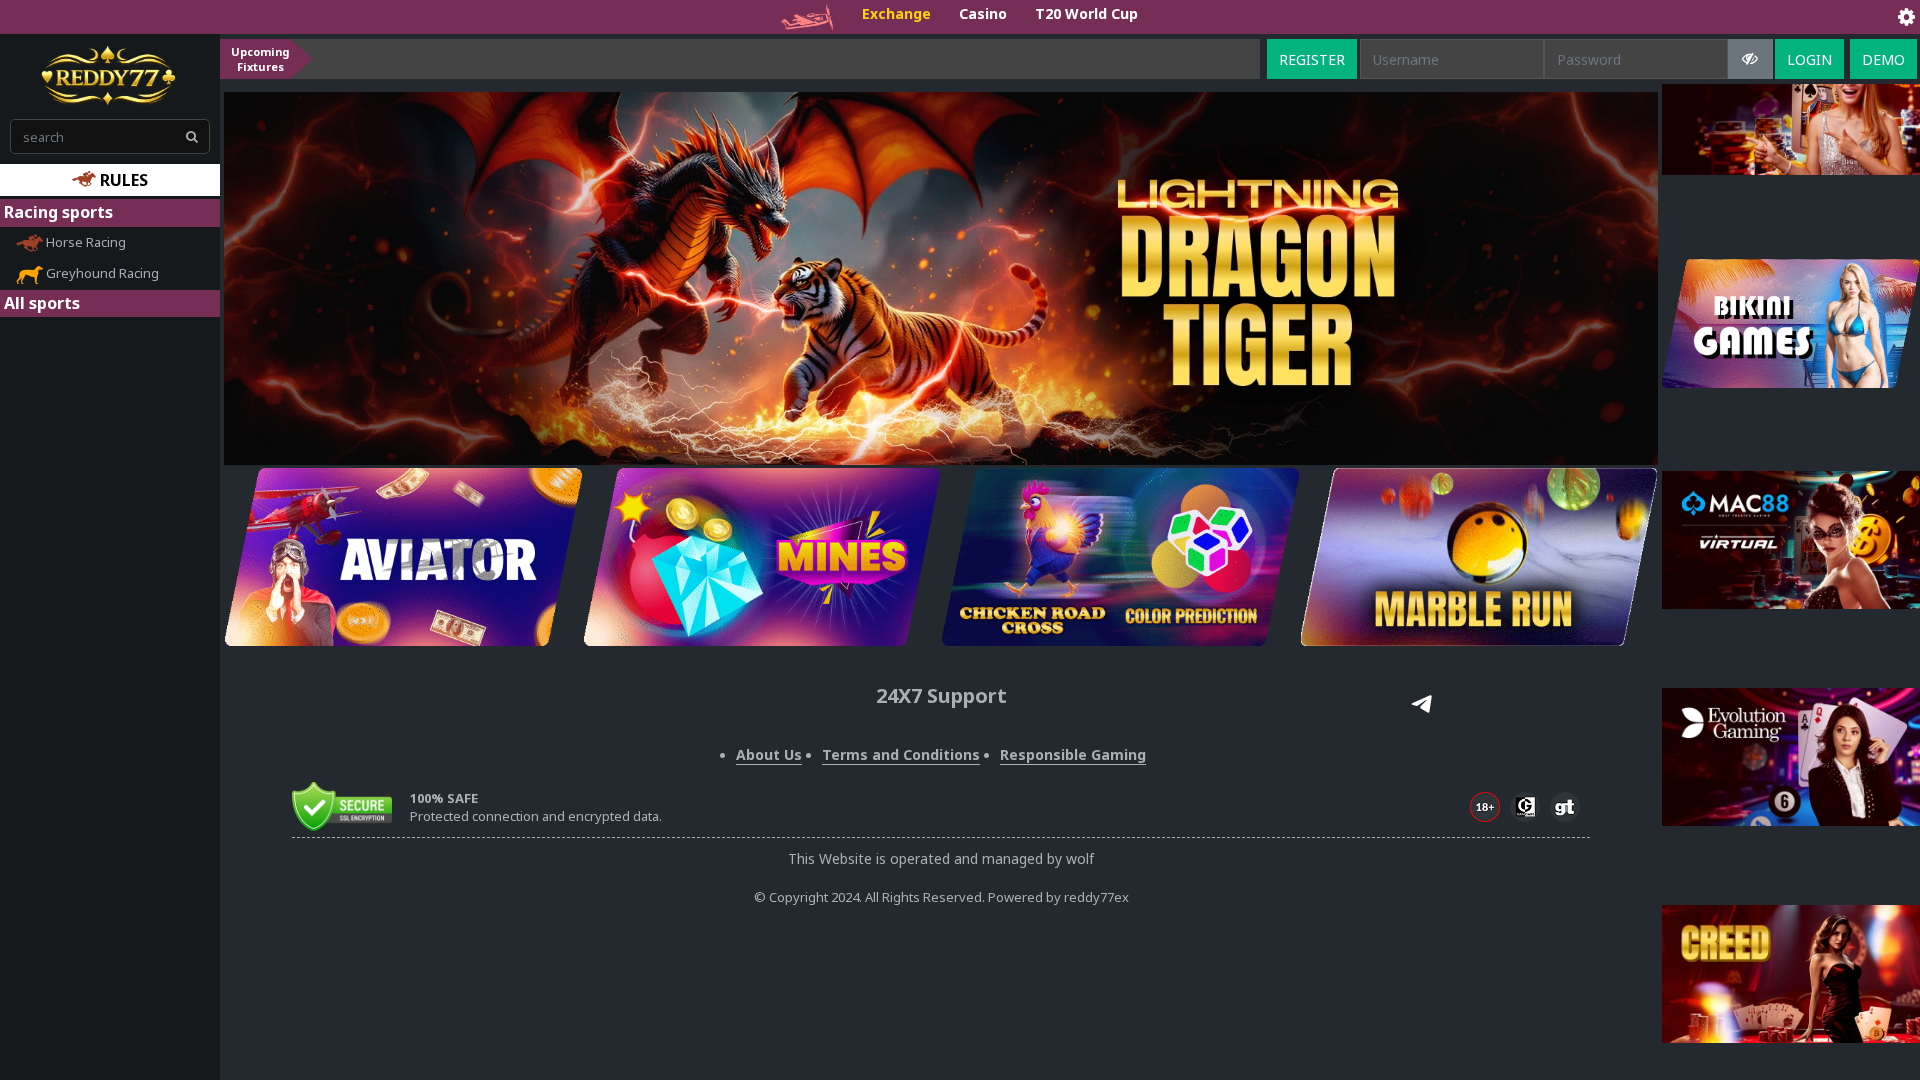Click the 18+ age badge
This screenshot has width=1920, height=1080.
coord(1484,806)
